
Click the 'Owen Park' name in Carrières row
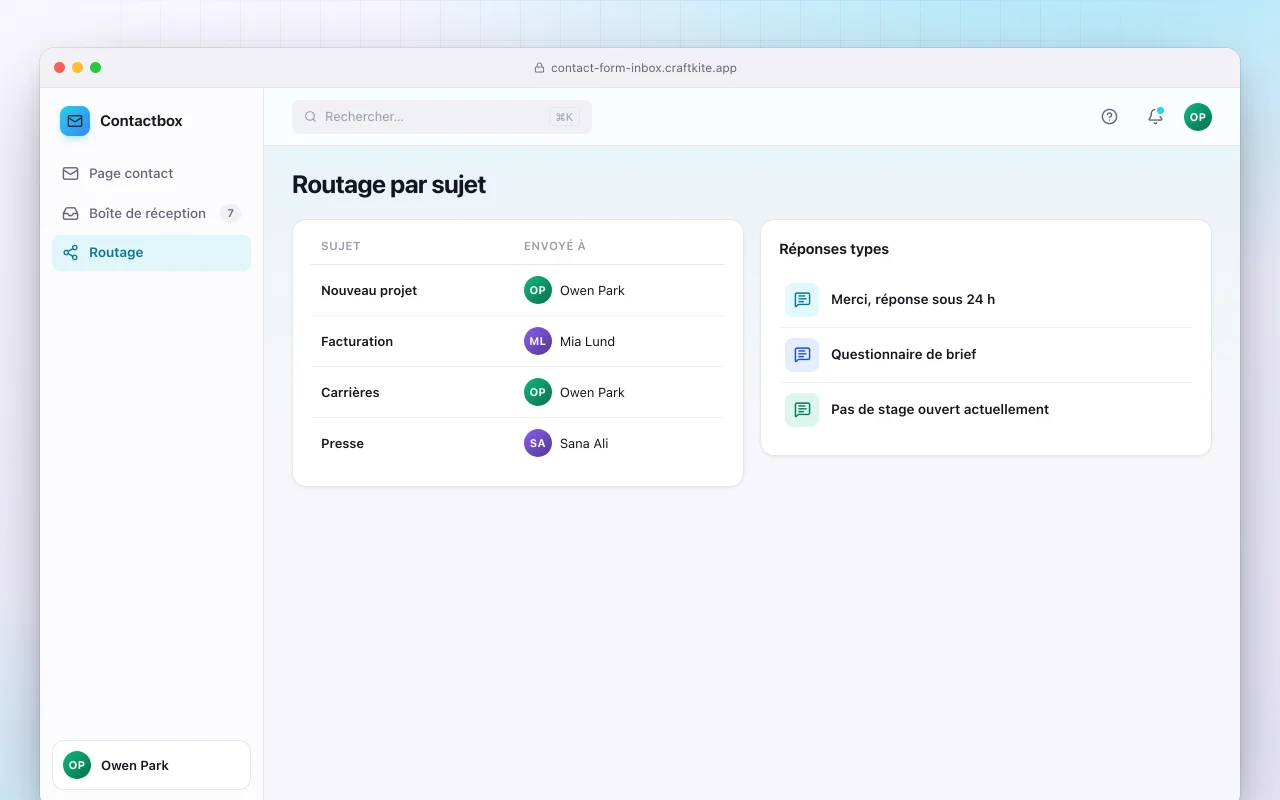[x=592, y=392]
